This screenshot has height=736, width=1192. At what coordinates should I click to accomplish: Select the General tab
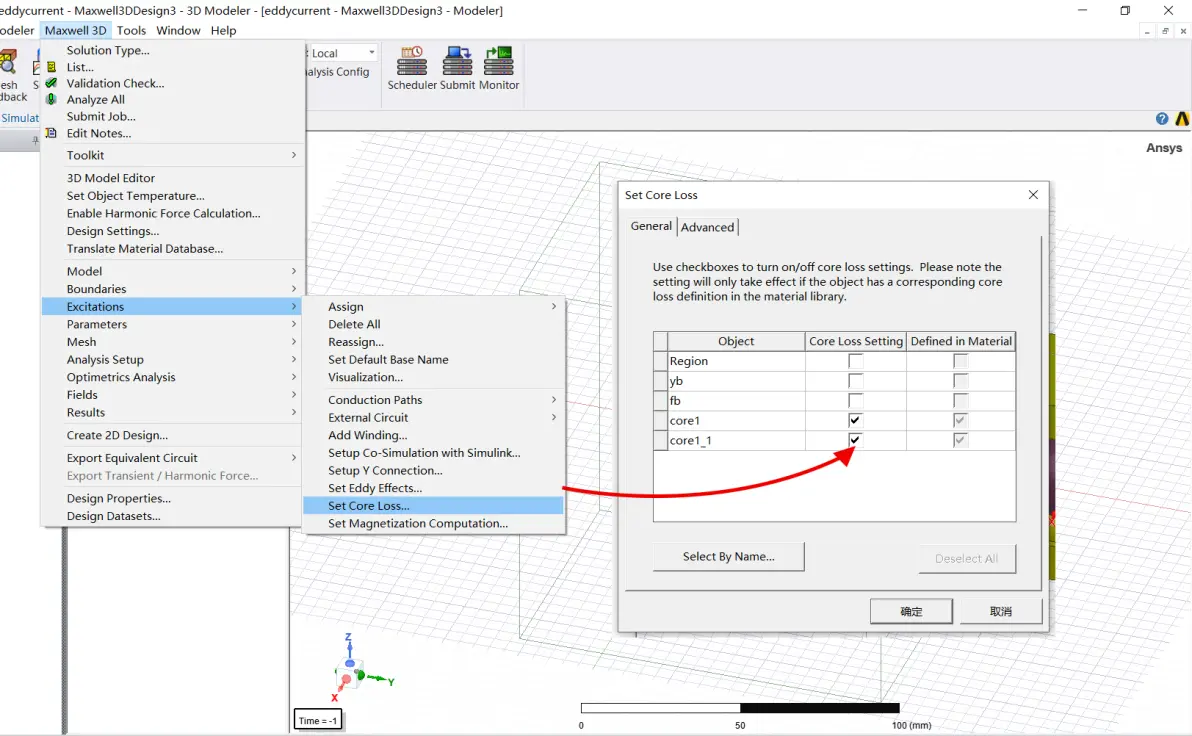pyautogui.click(x=651, y=226)
